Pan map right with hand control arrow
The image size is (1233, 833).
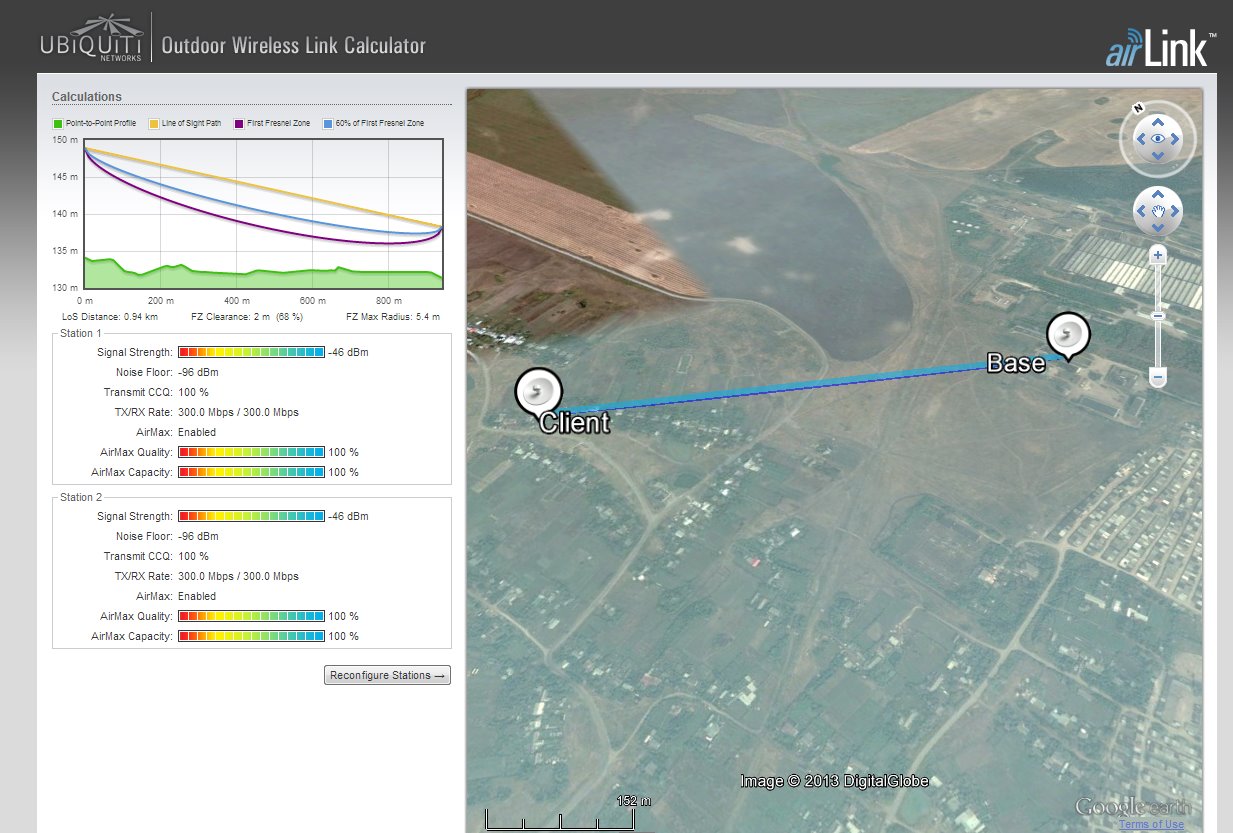[x=1175, y=211]
